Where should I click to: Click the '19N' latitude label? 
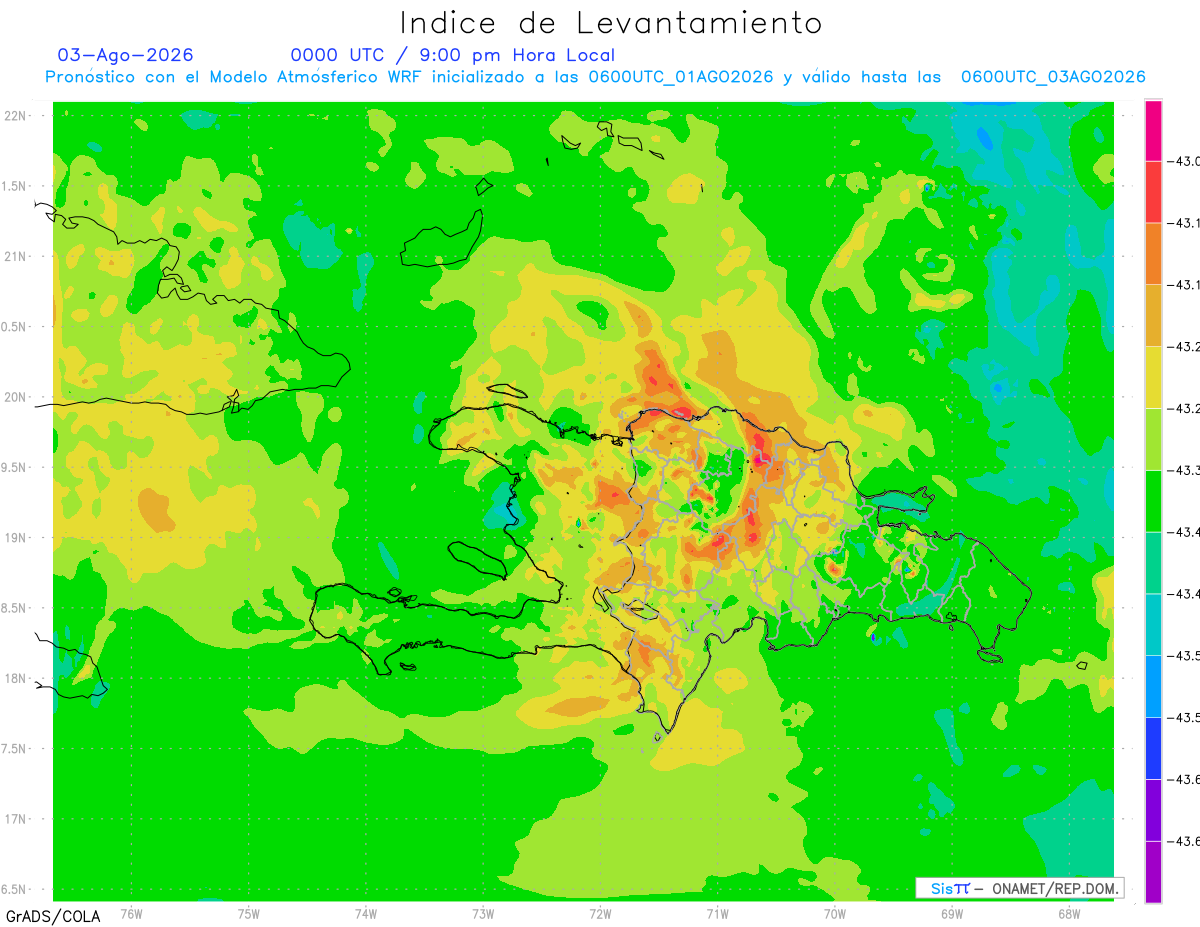(16, 538)
